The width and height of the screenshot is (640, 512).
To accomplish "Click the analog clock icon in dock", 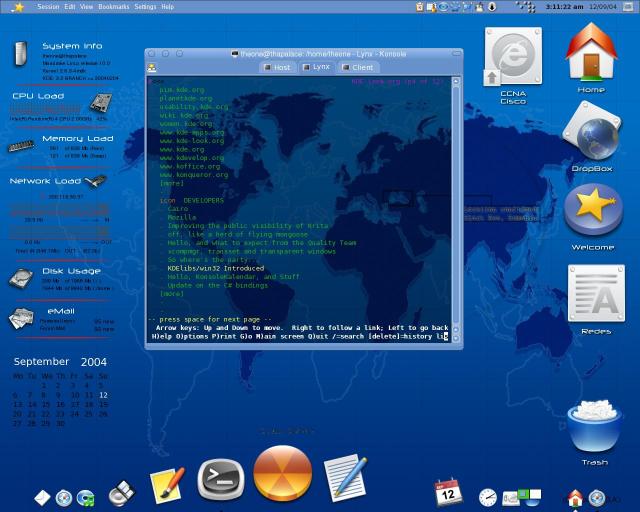I will (x=488, y=497).
